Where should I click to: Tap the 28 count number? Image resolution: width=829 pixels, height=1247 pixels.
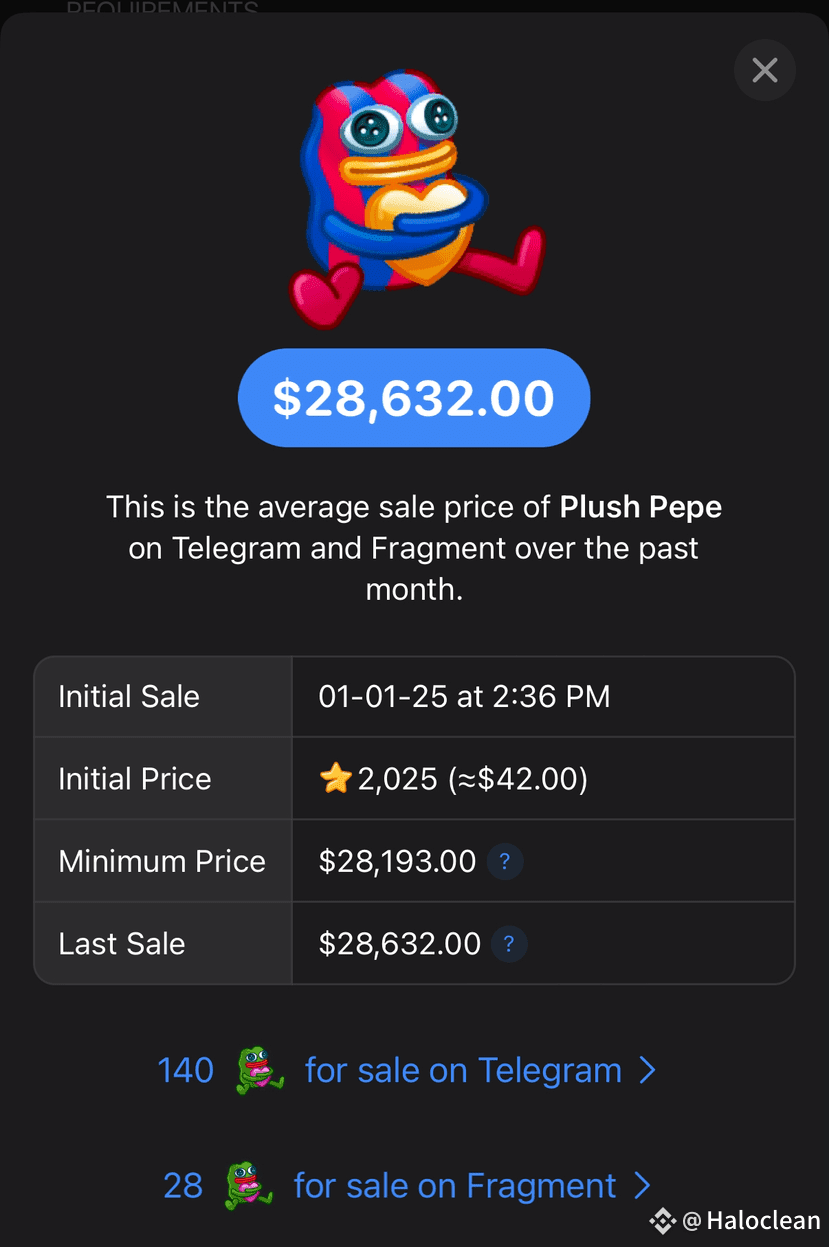(x=183, y=1187)
